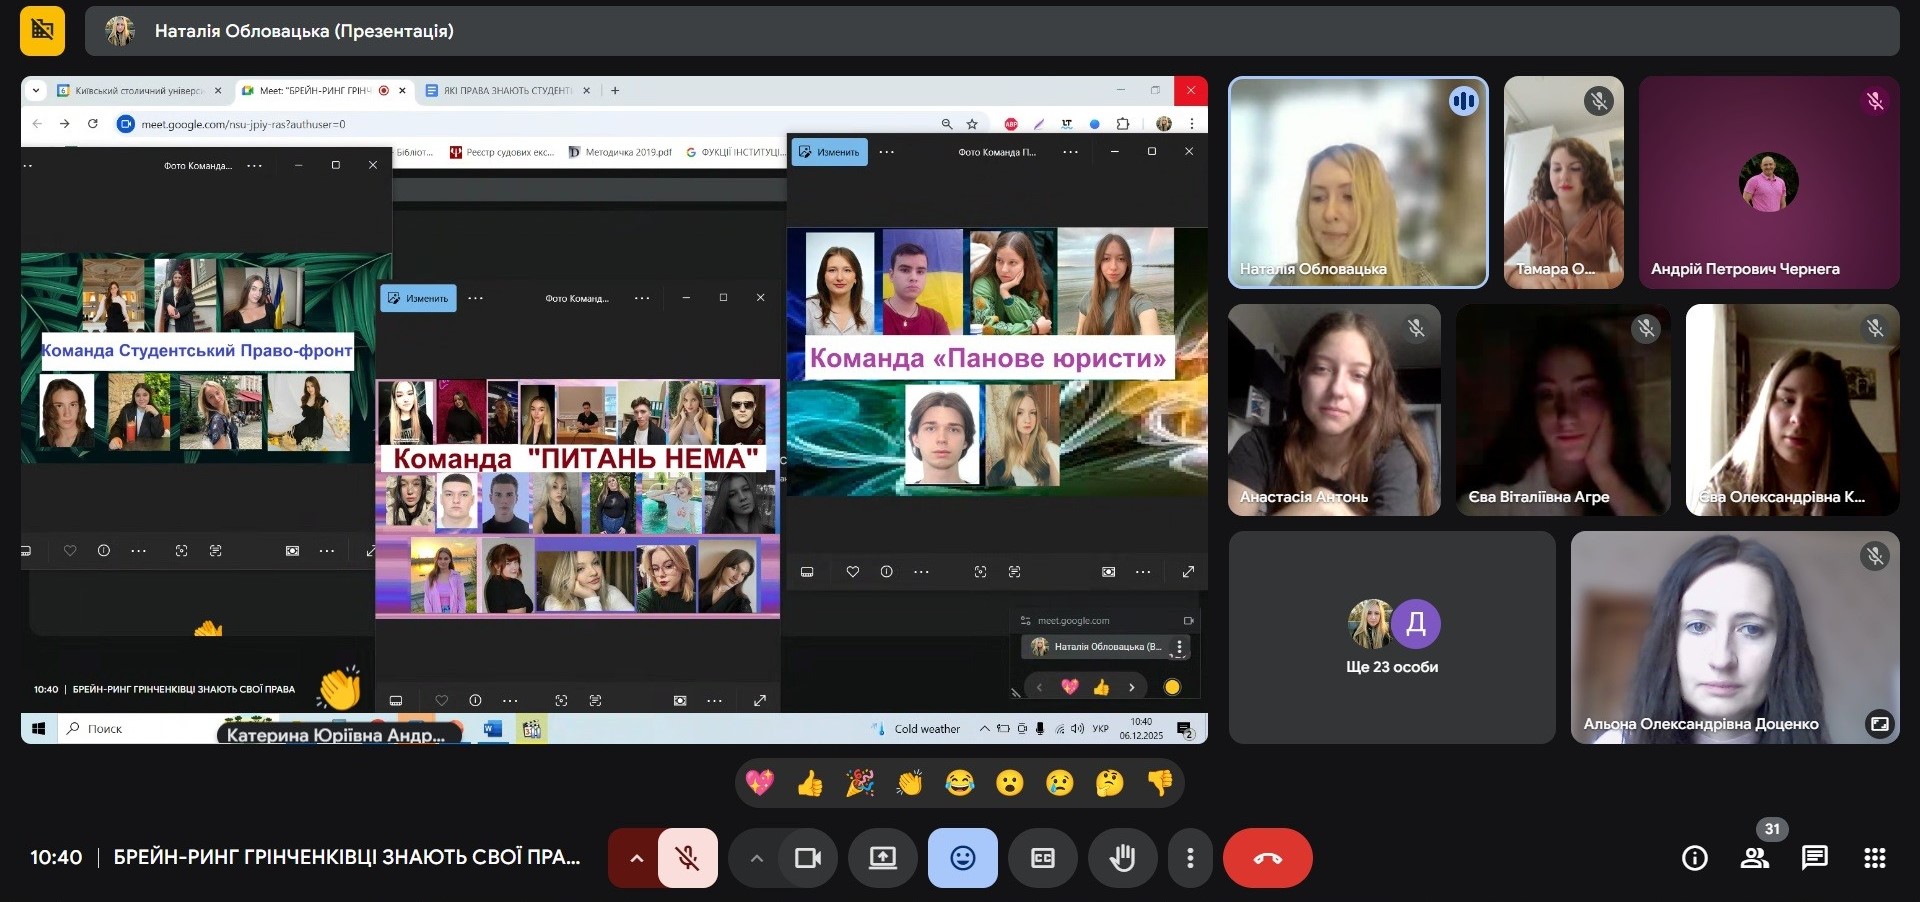Open the emoji reactions panel button
This screenshot has height=902, width=1920.
pos(962,858)
